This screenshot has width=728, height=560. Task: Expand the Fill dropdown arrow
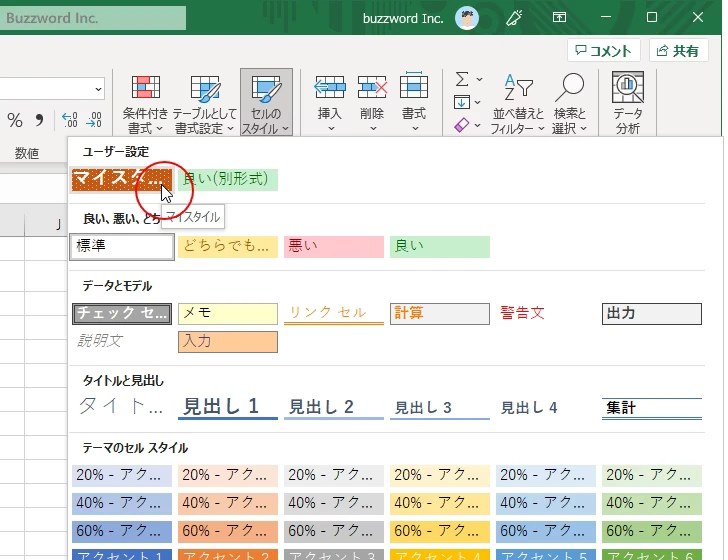coord(478,102)
